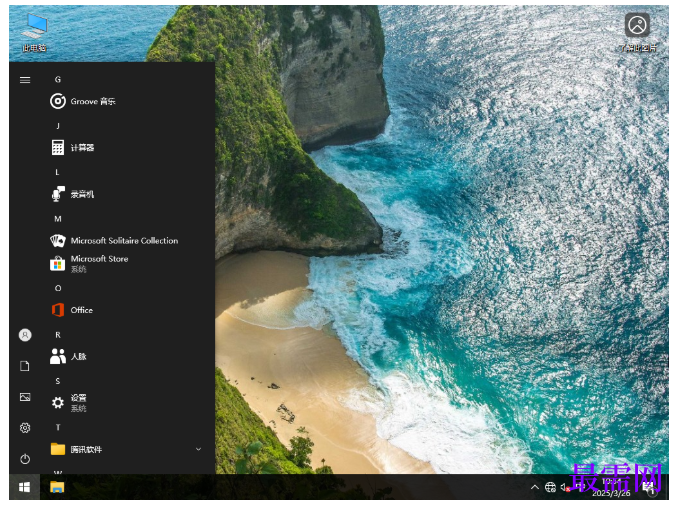The width and height of the screenshot is (681, 509).
Task: Click the letter J group header
Action: (x=58, y=126)
